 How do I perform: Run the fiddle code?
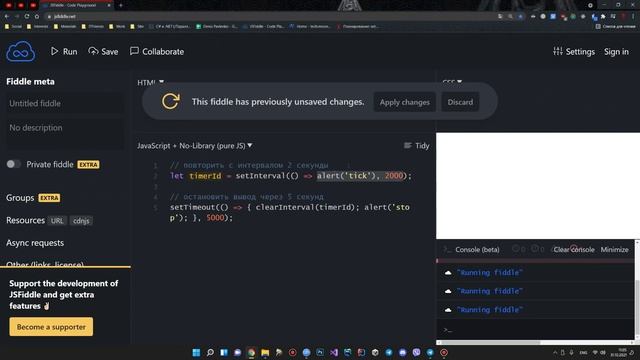point(64,51)
